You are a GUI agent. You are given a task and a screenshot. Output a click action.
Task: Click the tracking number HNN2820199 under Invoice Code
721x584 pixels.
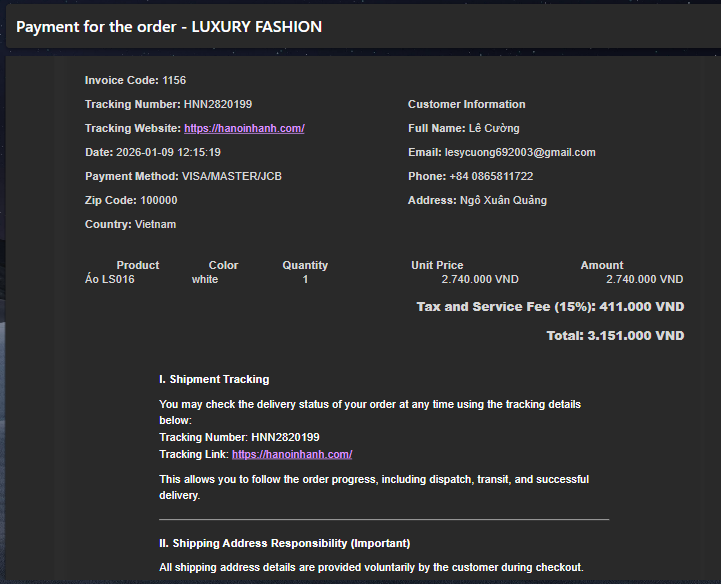coord(217,104)
